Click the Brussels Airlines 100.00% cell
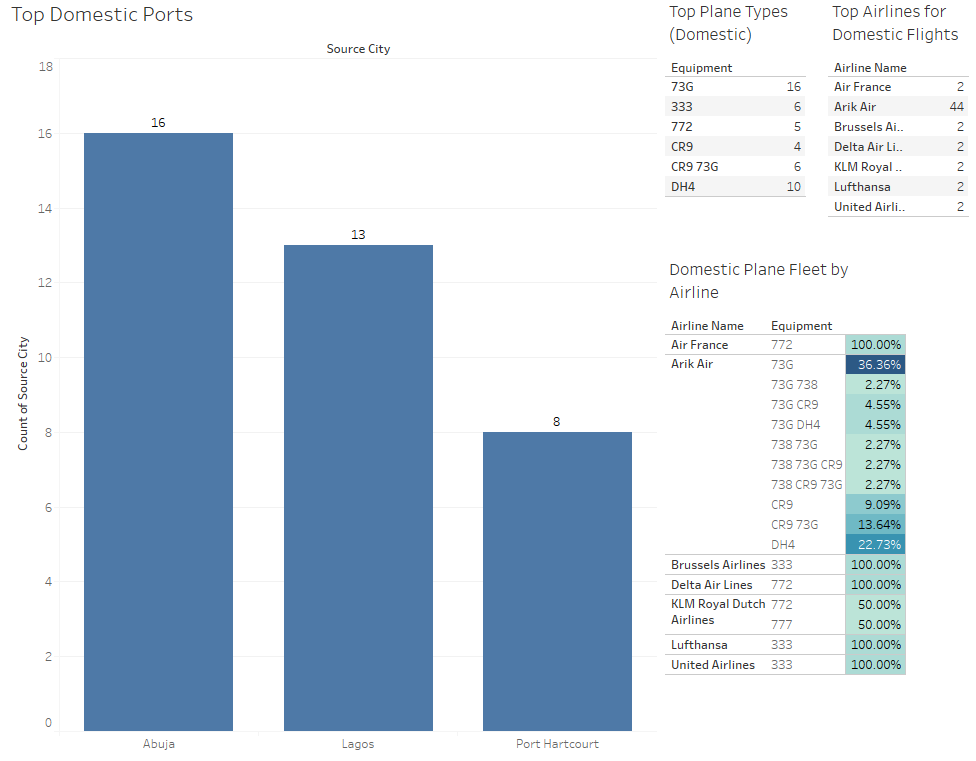 coord(875,564)
